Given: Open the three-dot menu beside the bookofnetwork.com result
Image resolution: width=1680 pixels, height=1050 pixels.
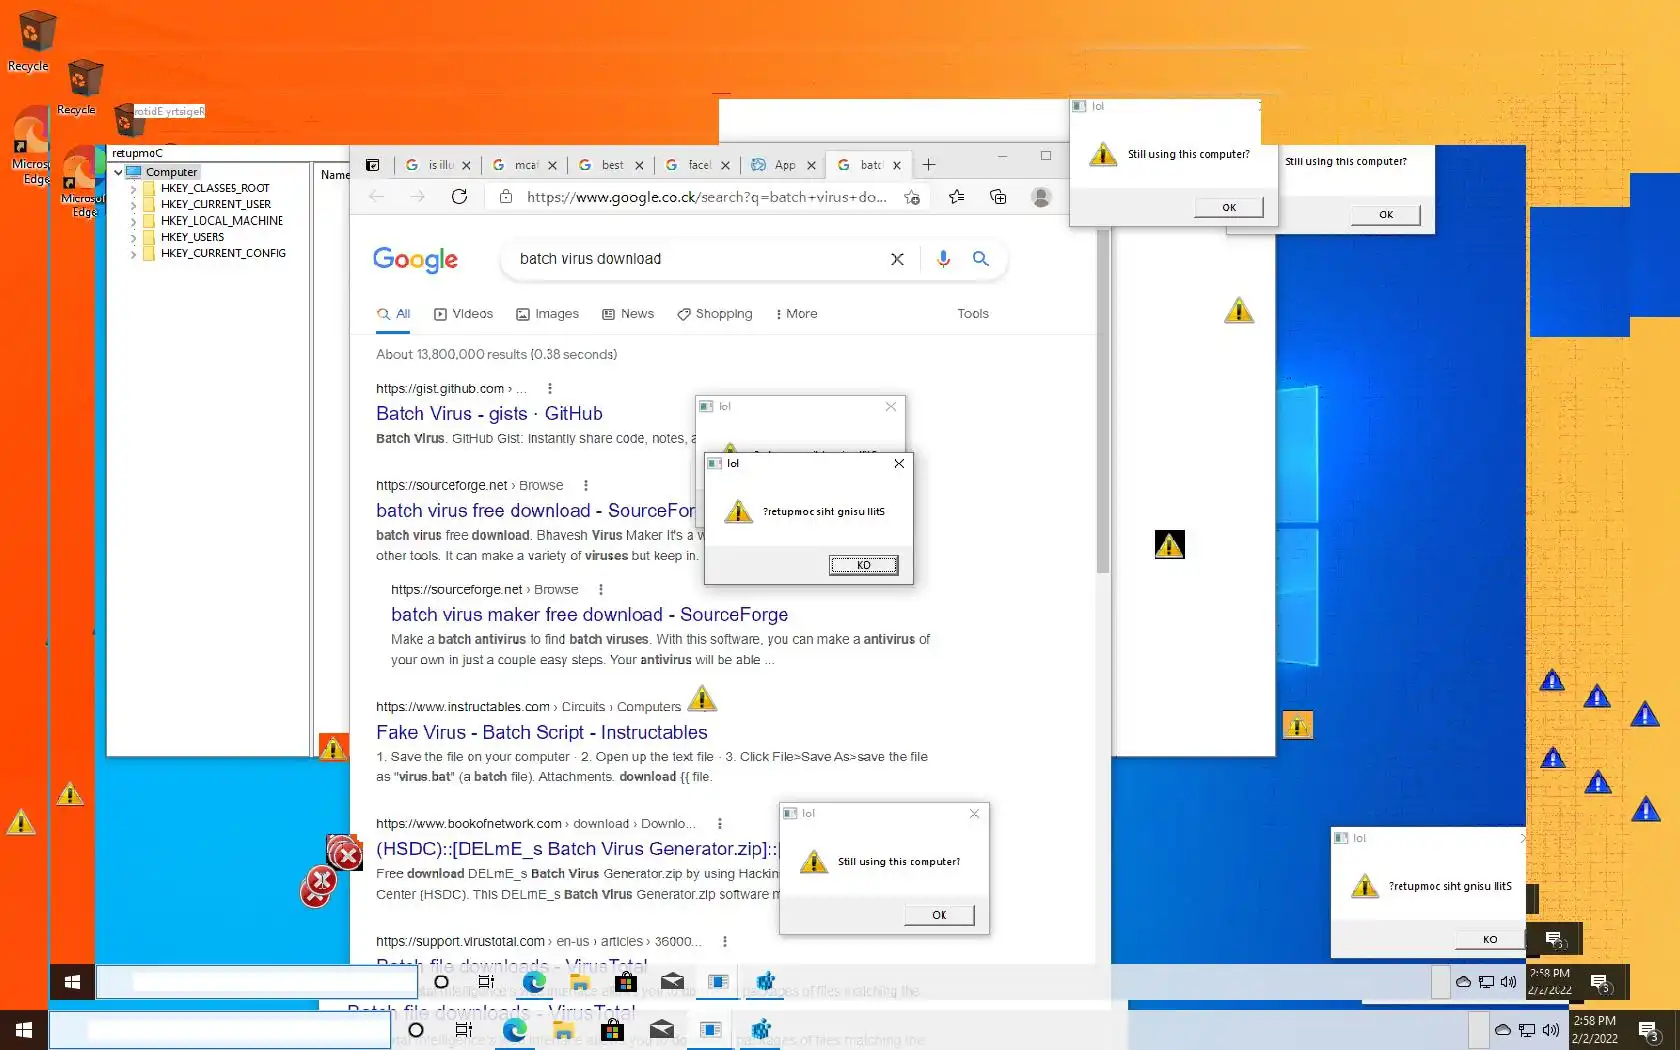Looking at the screenshot, I should [720, 824].
